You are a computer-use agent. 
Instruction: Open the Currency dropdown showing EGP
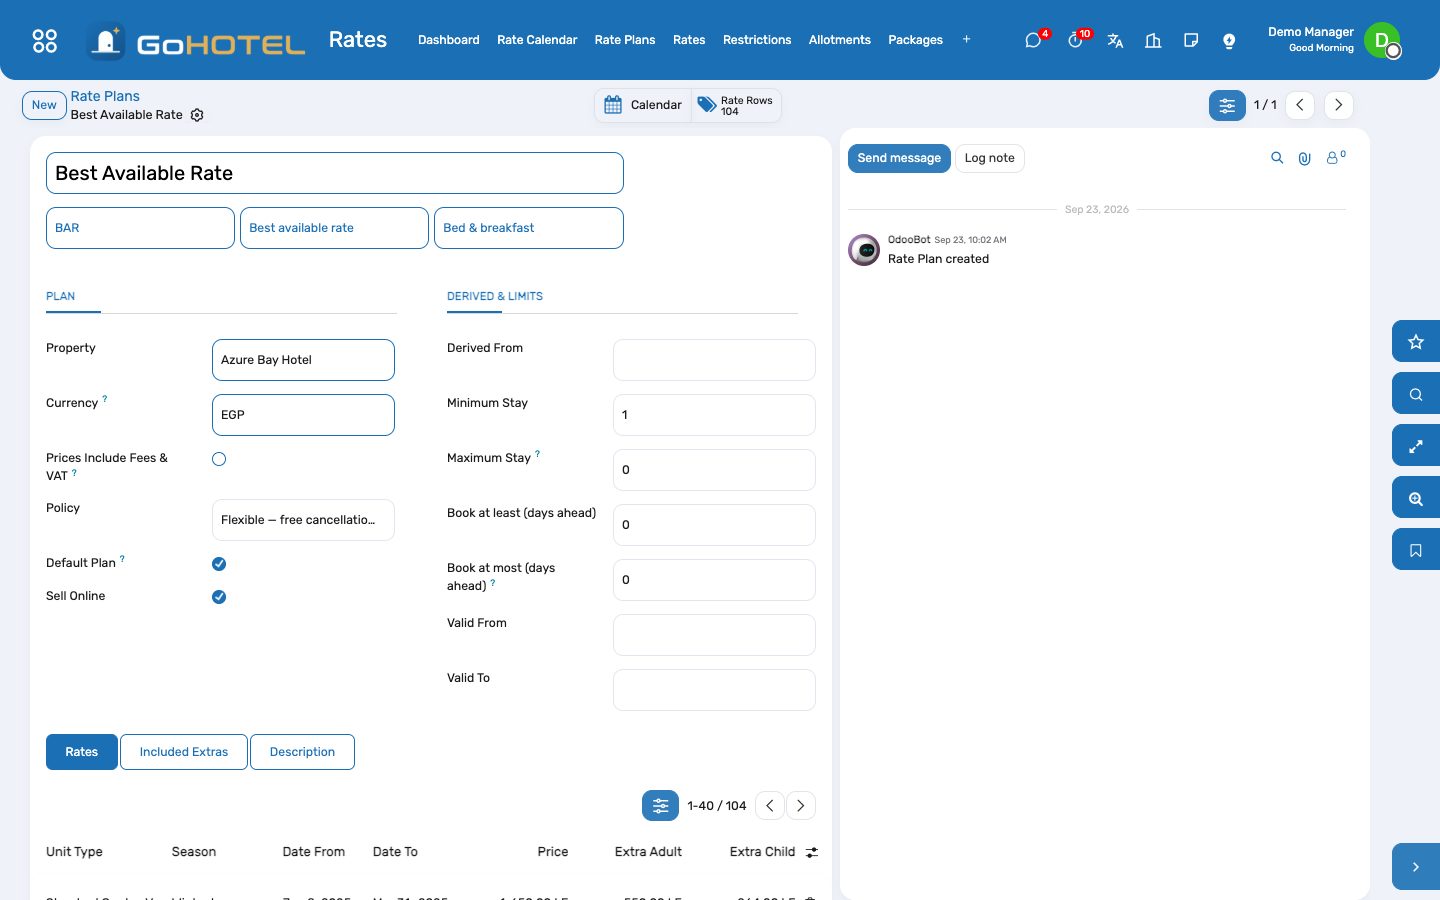303,415
